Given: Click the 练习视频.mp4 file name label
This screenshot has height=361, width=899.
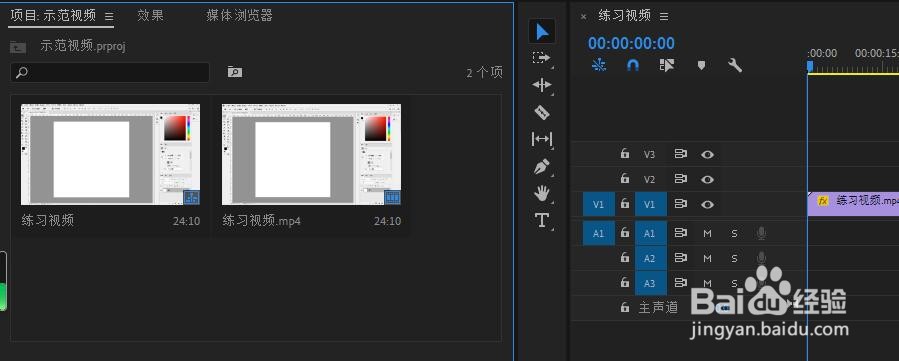Looking at the screenshot, I should [261, 221].
